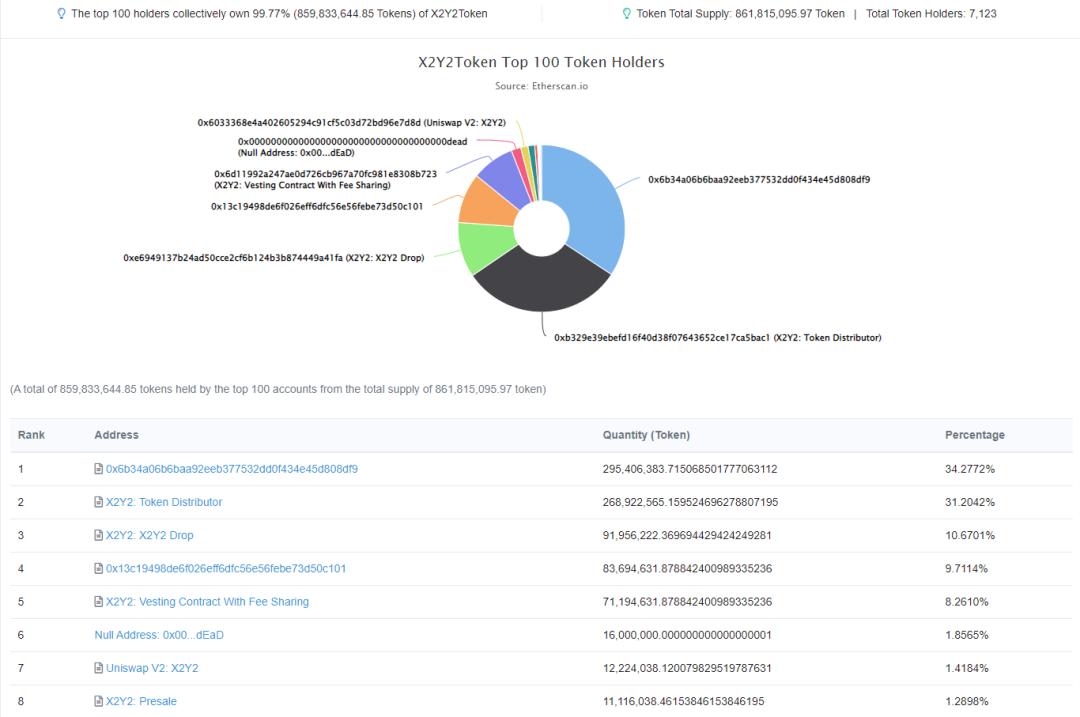Click the Percentage column header

pos(974,435)
